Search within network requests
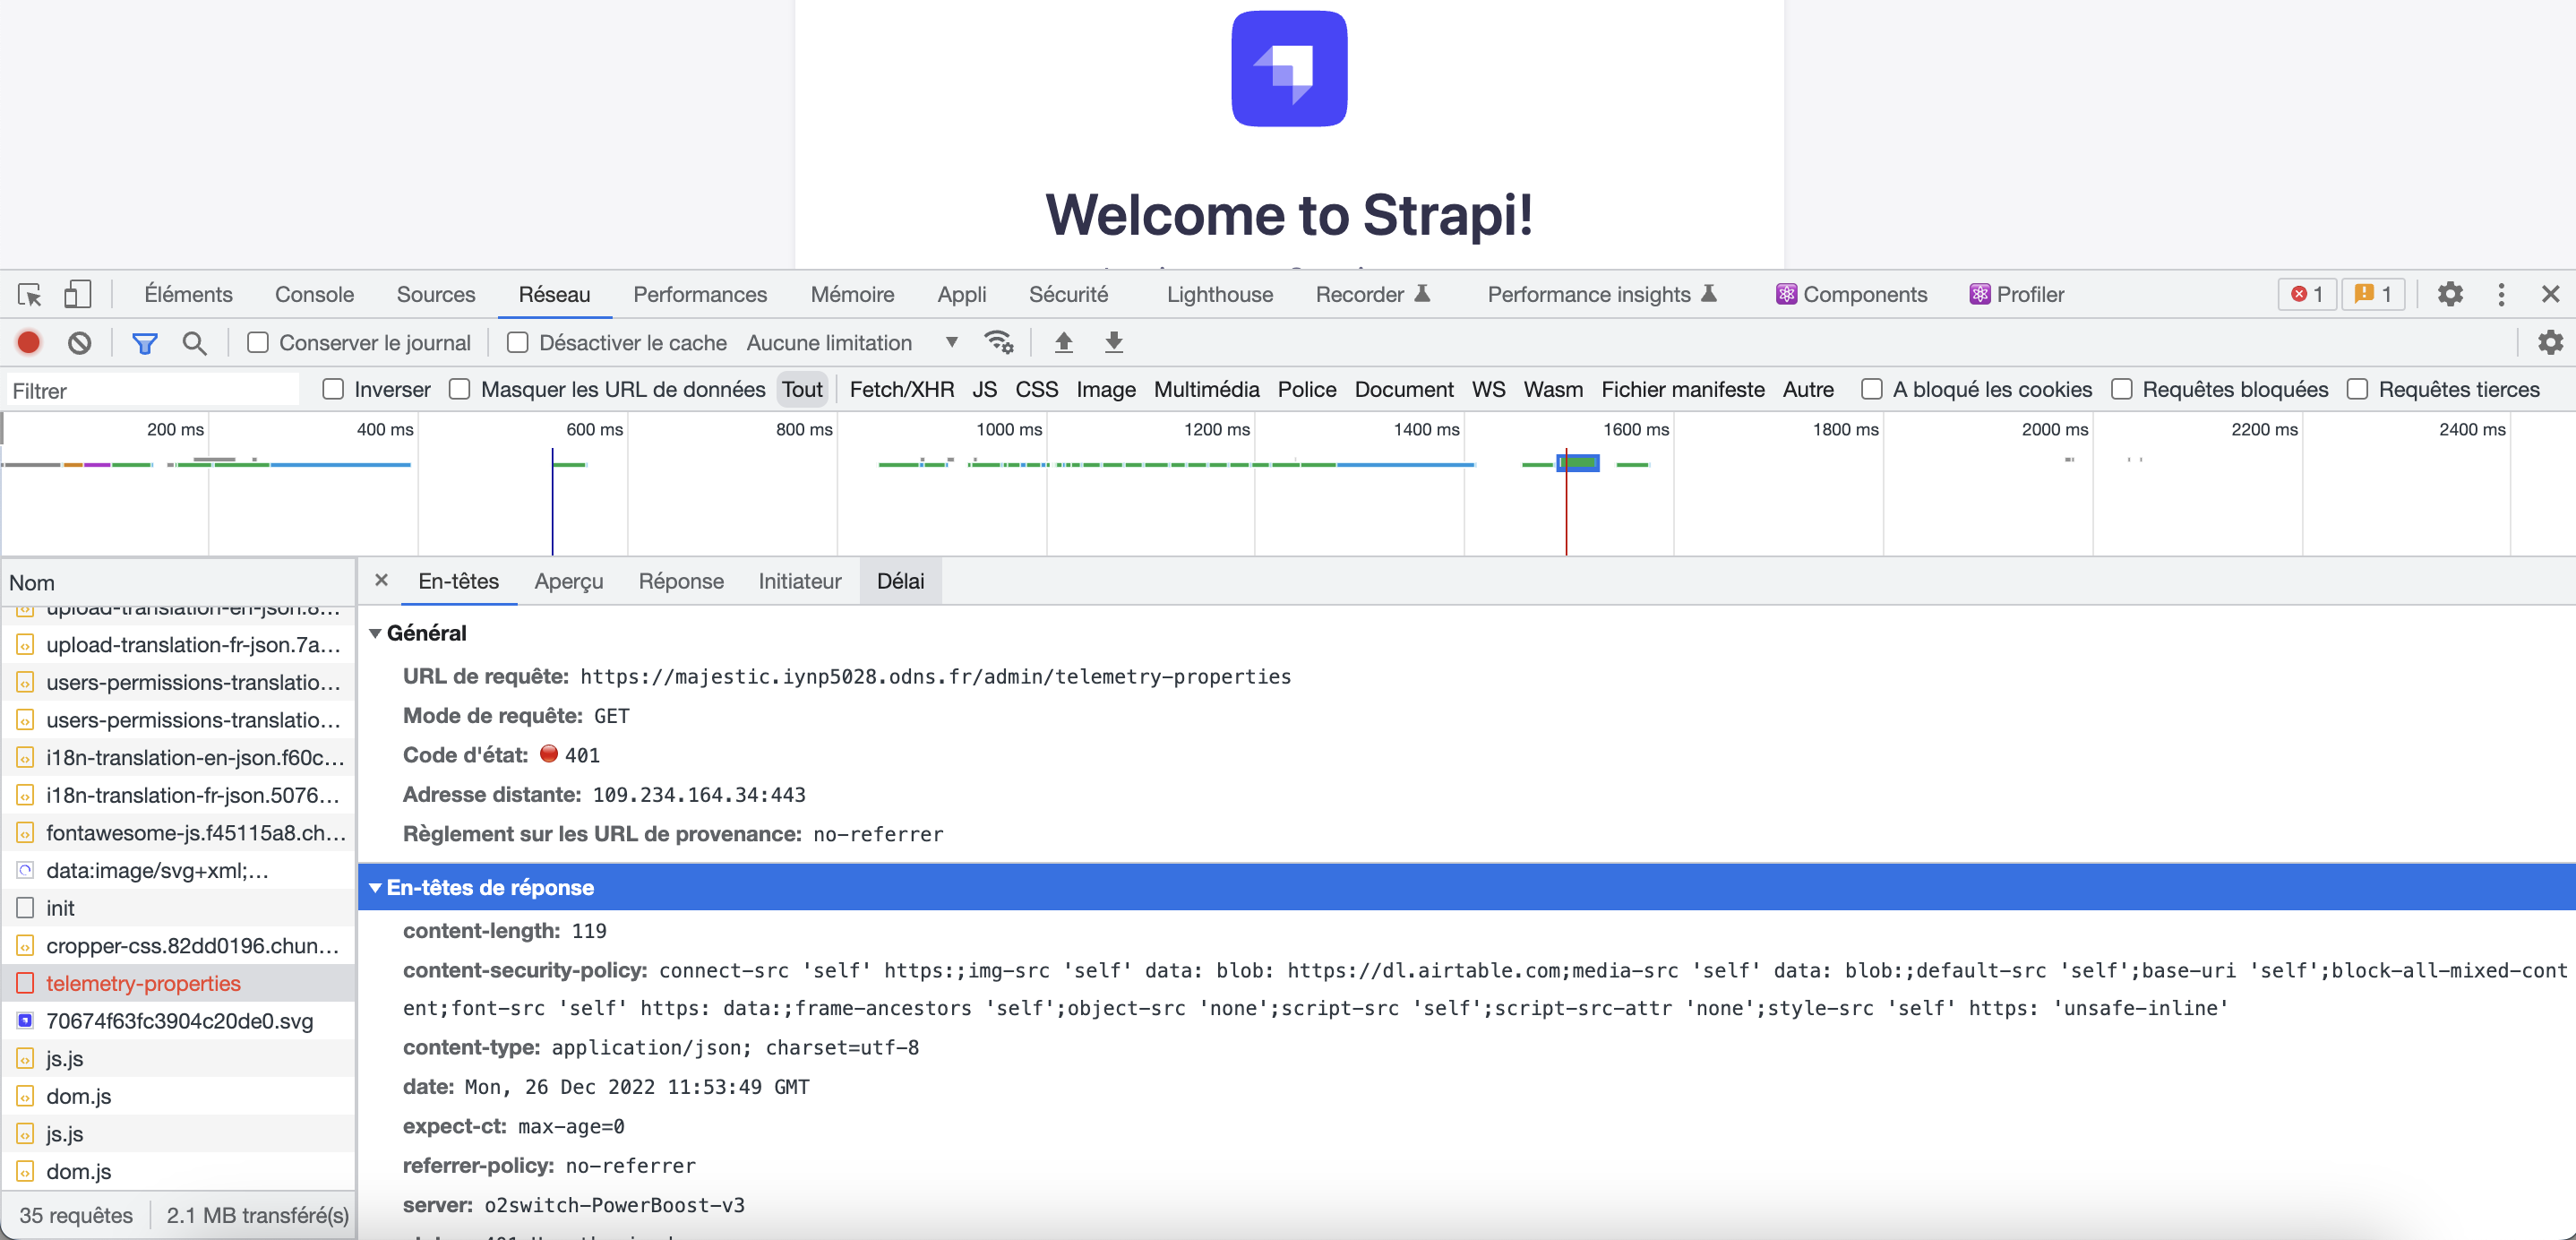 (x=195, y=342)
